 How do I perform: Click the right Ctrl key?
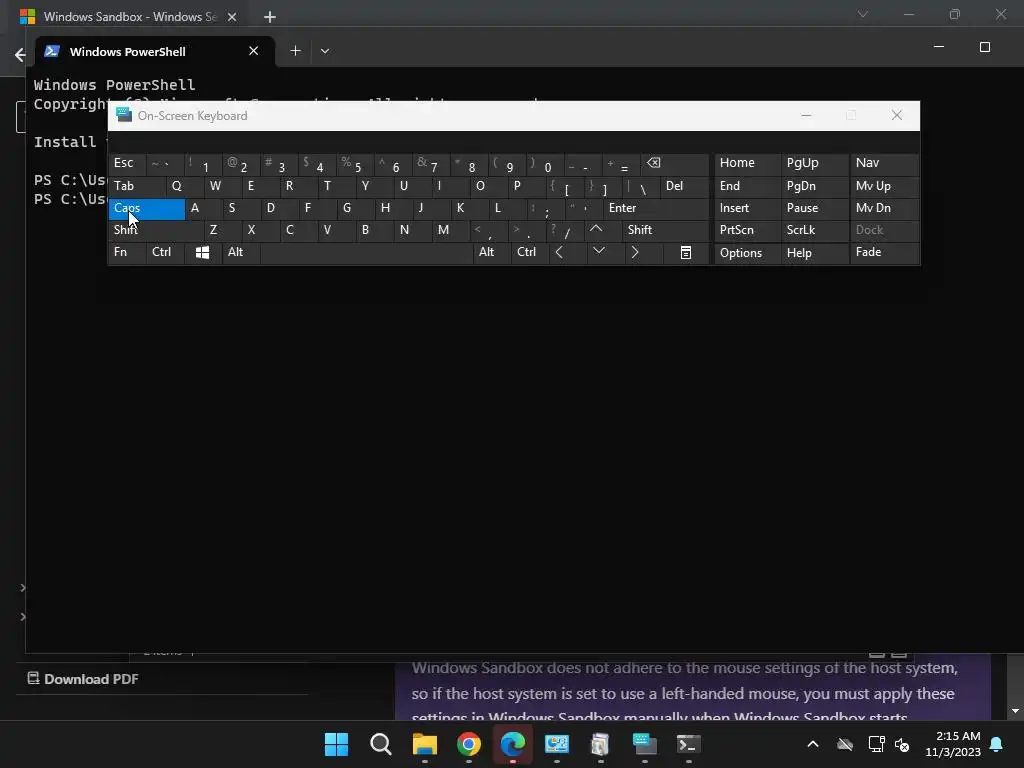[530, 252]
